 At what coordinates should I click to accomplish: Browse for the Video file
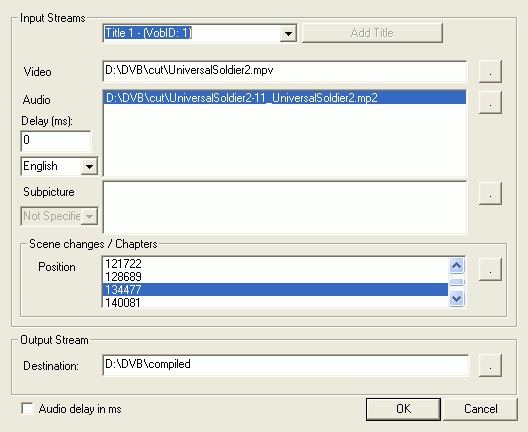[x=490, y=71]
